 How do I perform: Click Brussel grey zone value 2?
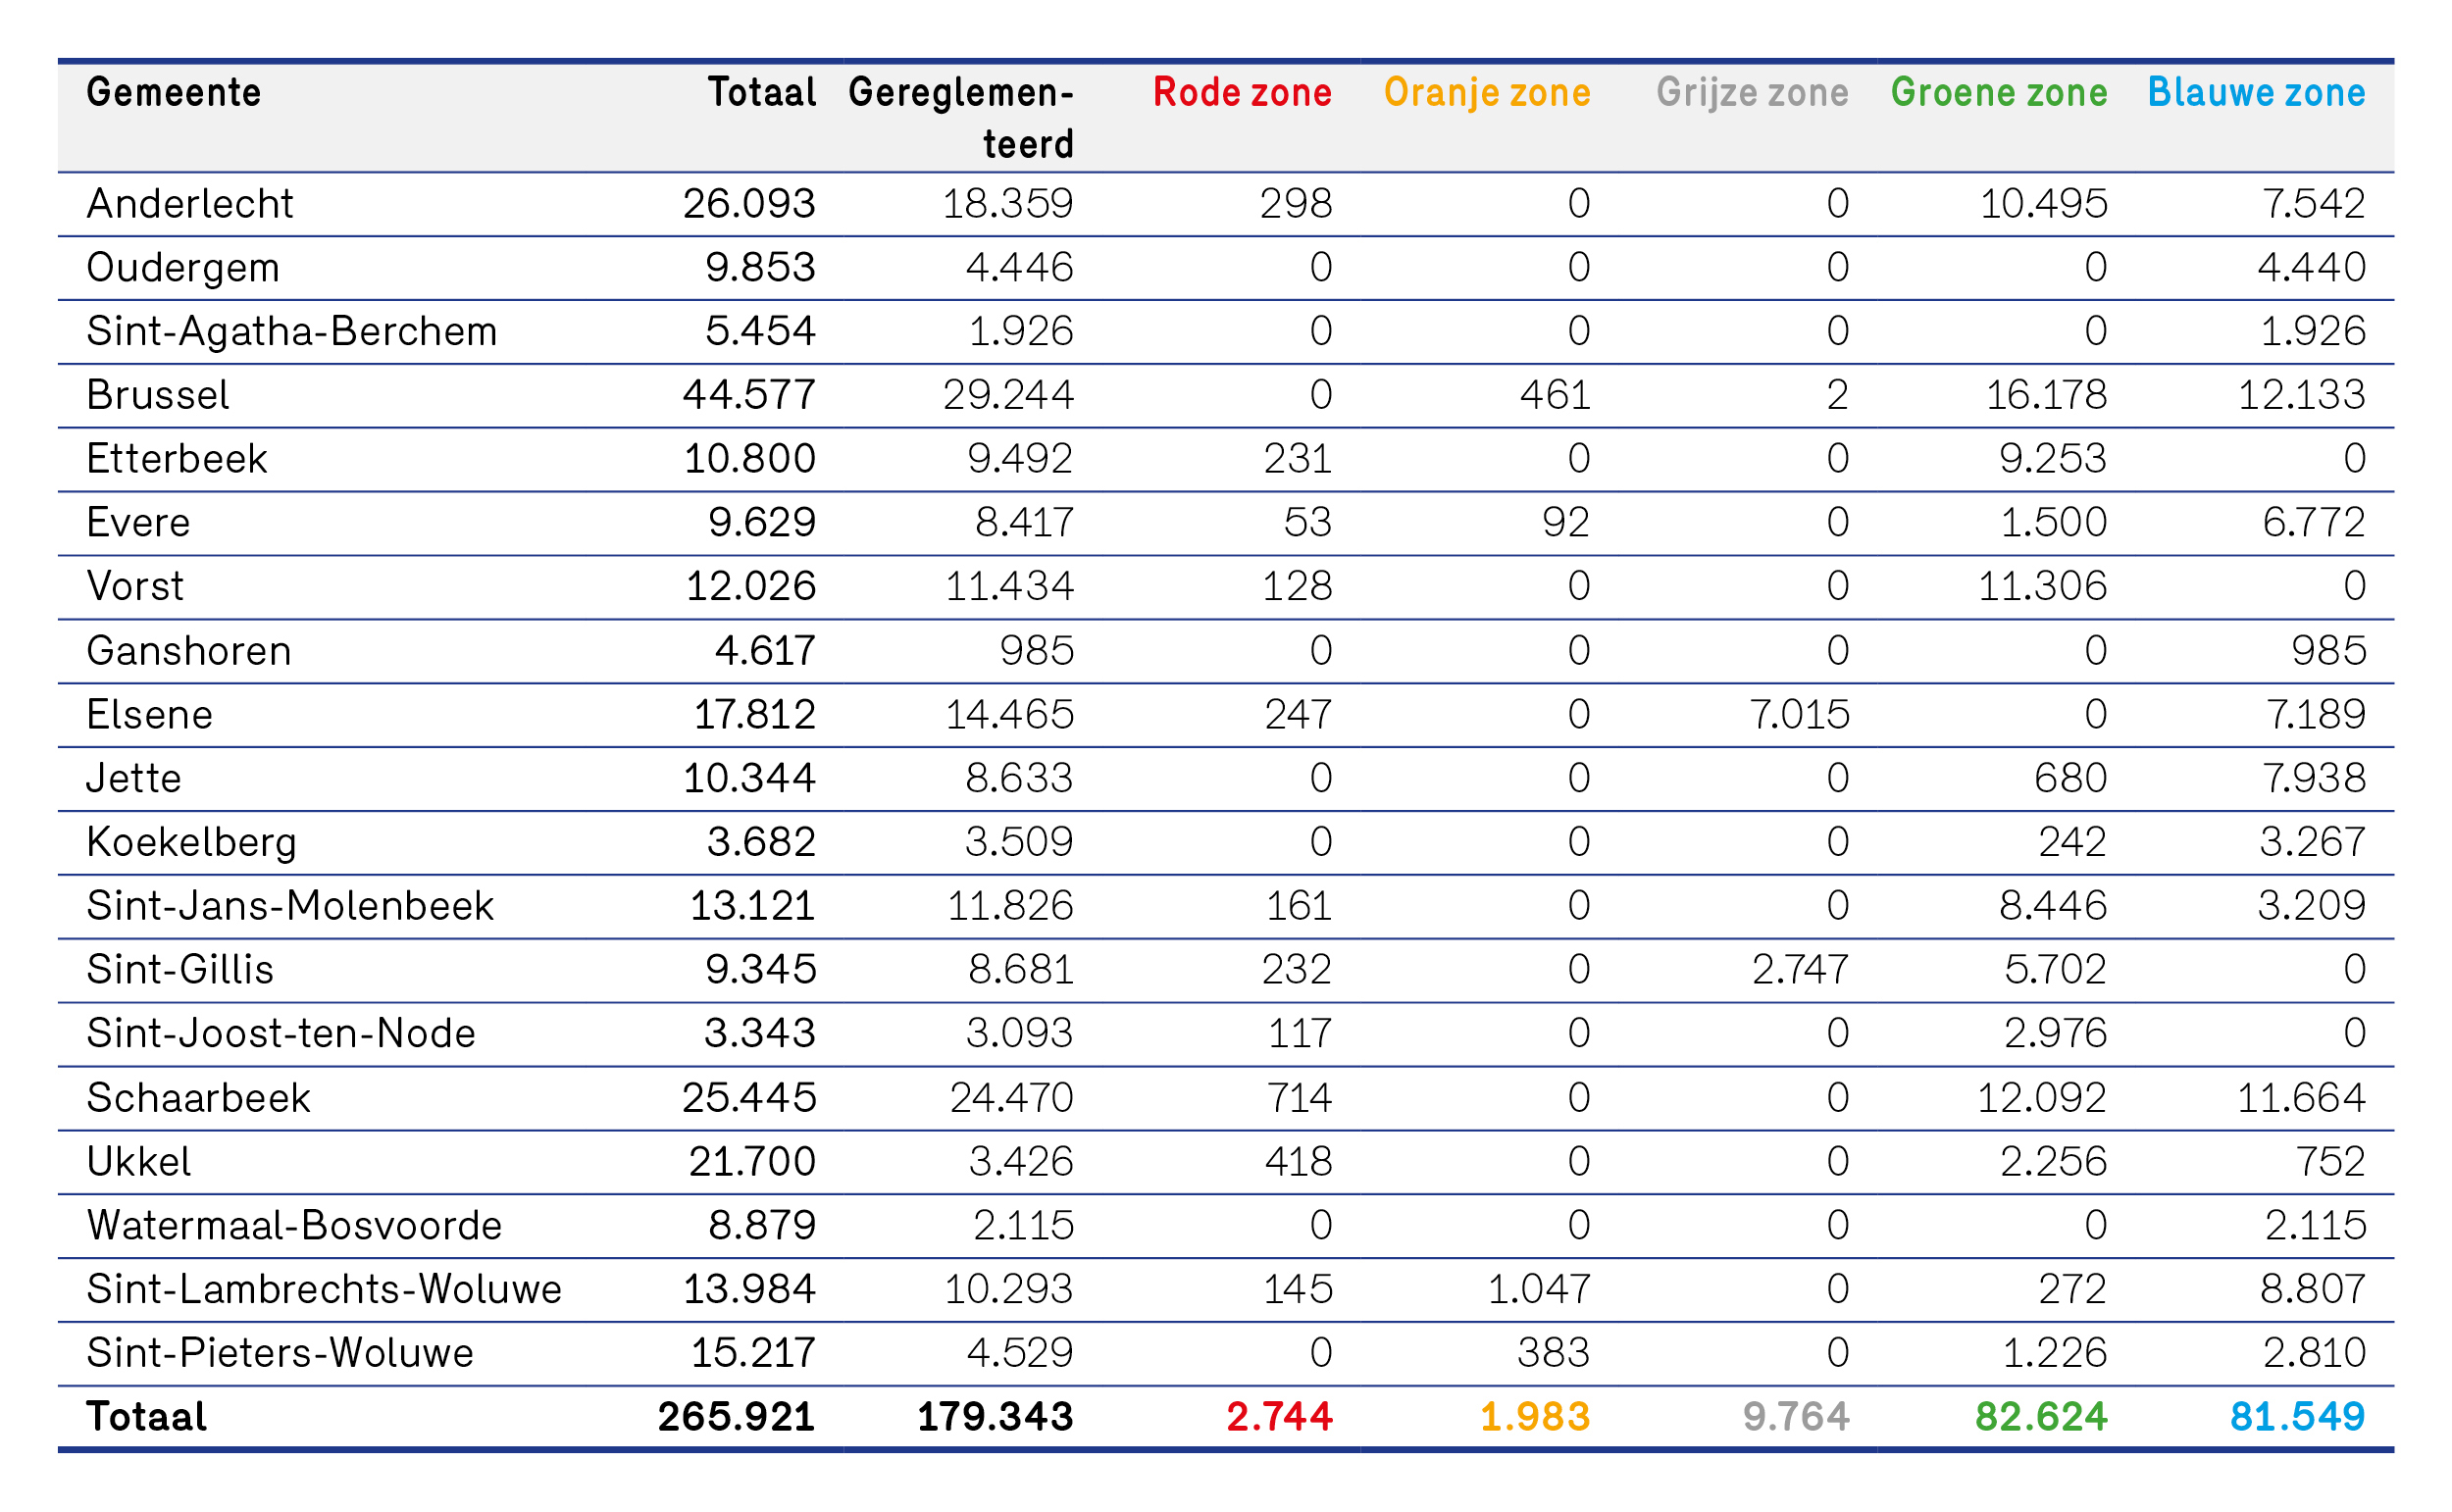tap(1838, 395)
